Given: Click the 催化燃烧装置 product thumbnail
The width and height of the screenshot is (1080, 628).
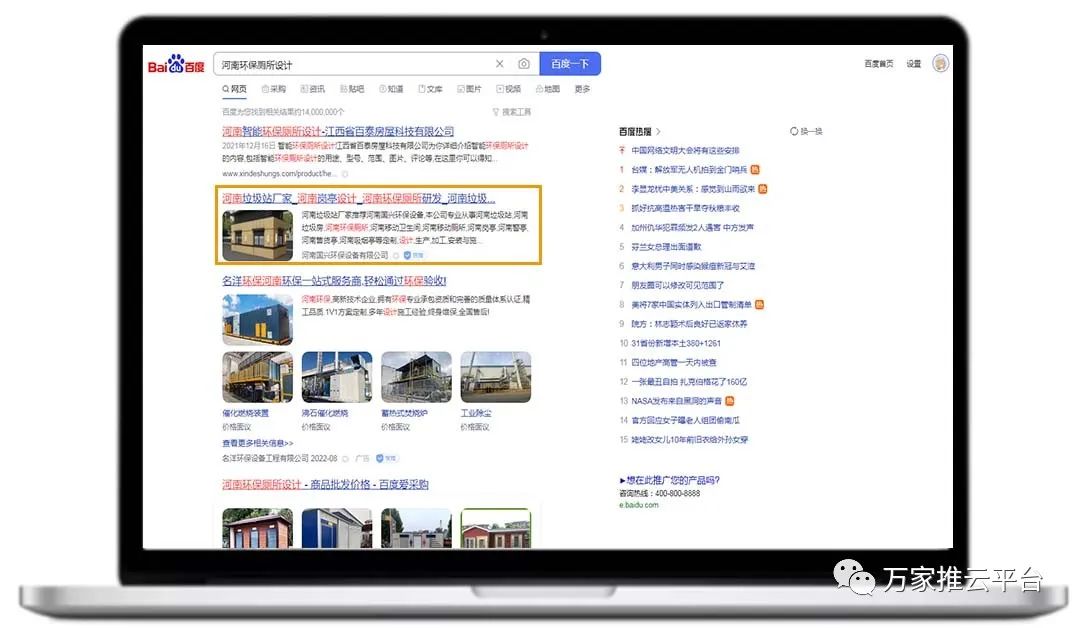Looking at the screenshot, I should click(x=257, y=378).
